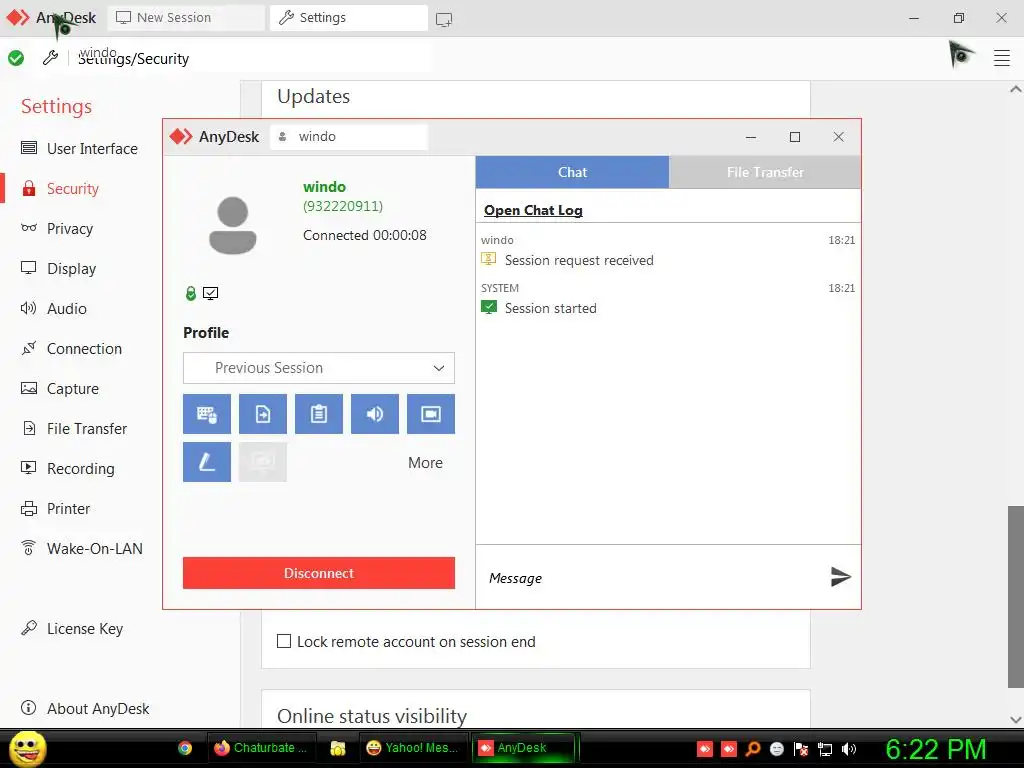Launch Chrome from the taskbar
1024x768 pixels.
click(185, 748)
